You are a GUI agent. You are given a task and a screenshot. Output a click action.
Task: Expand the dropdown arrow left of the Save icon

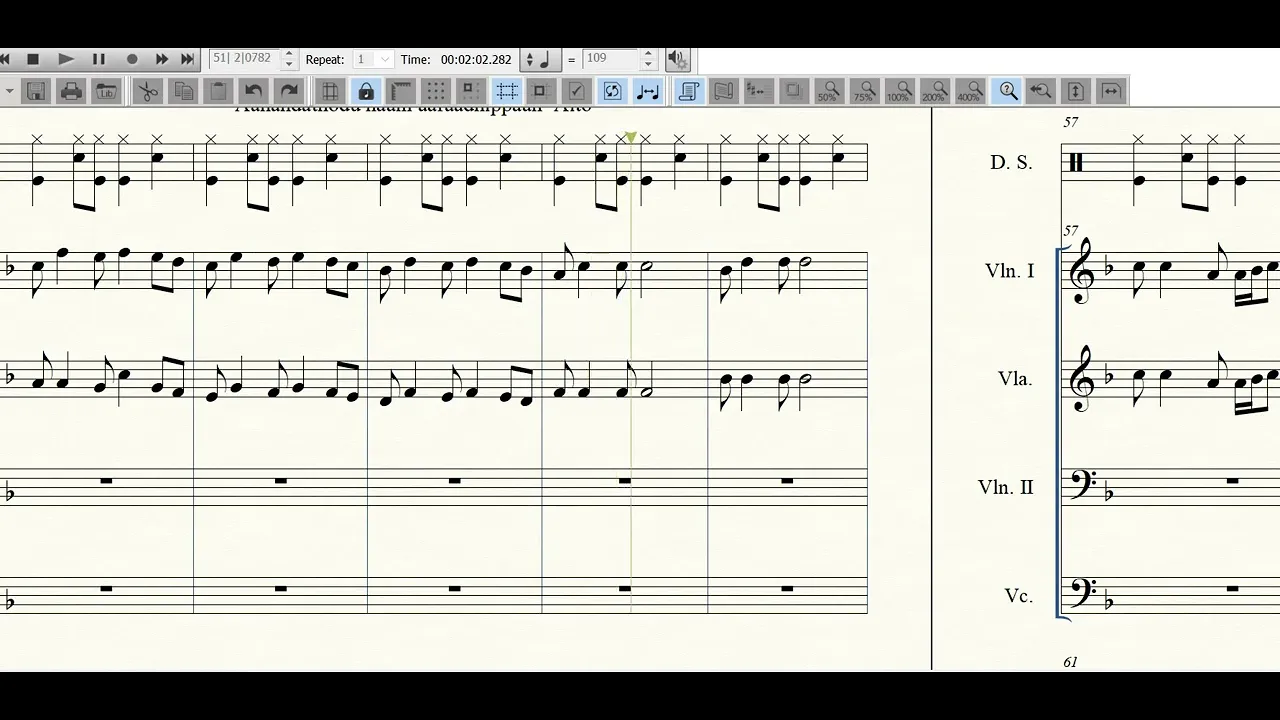(9, 91)
